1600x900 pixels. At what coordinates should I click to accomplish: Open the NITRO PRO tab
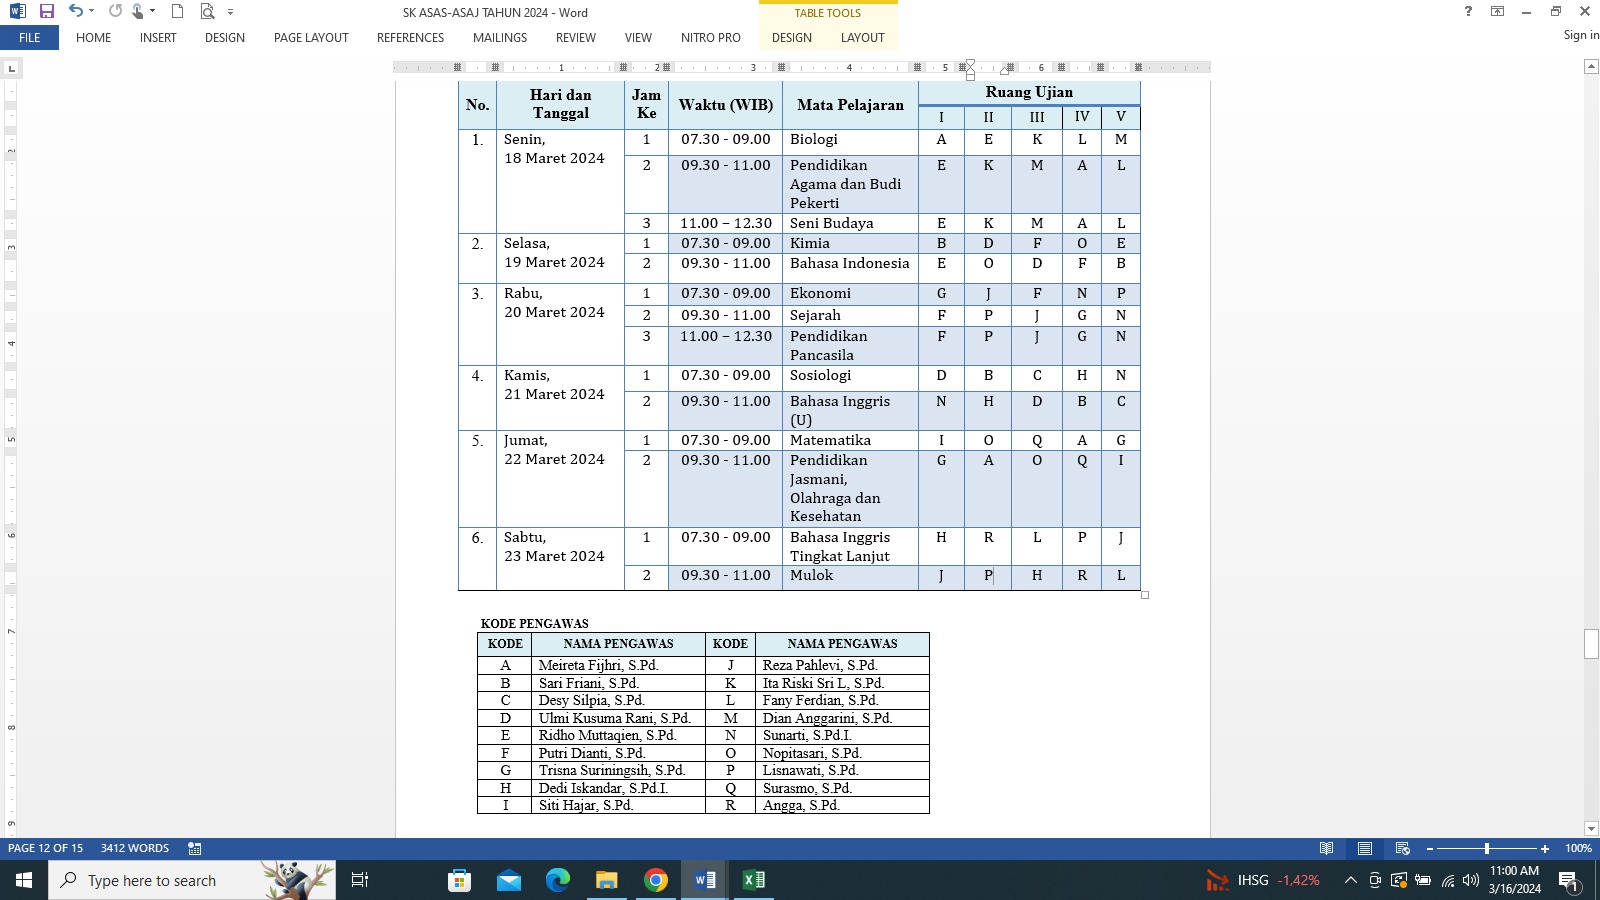(x=711, y=38)
